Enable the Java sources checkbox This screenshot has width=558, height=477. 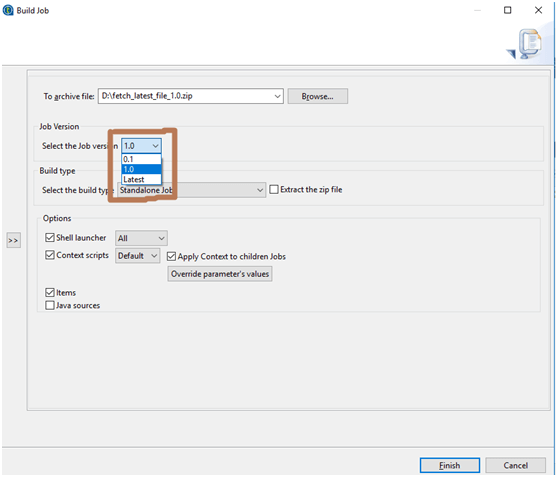point(50,305)
